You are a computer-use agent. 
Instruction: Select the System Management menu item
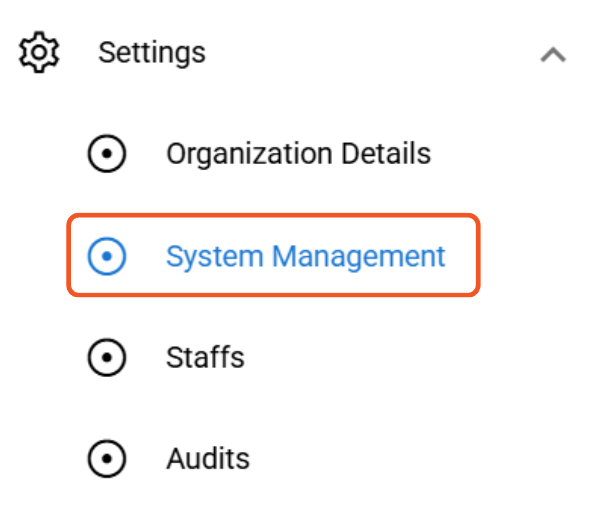point(273,255)
